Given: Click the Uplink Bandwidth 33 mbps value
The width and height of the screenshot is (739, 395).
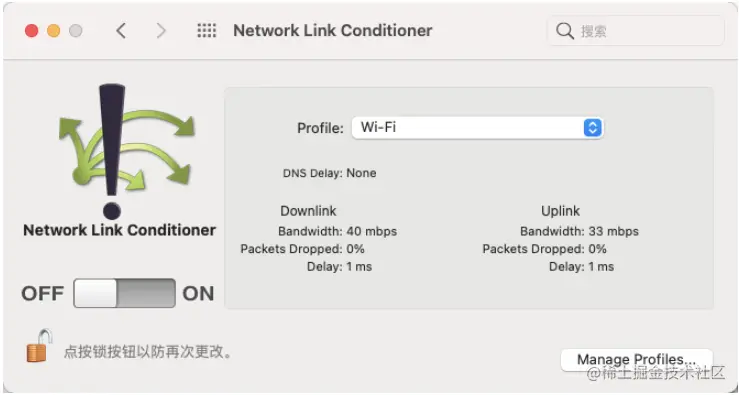Looking at the screenshot, I should tap(614, 231).
